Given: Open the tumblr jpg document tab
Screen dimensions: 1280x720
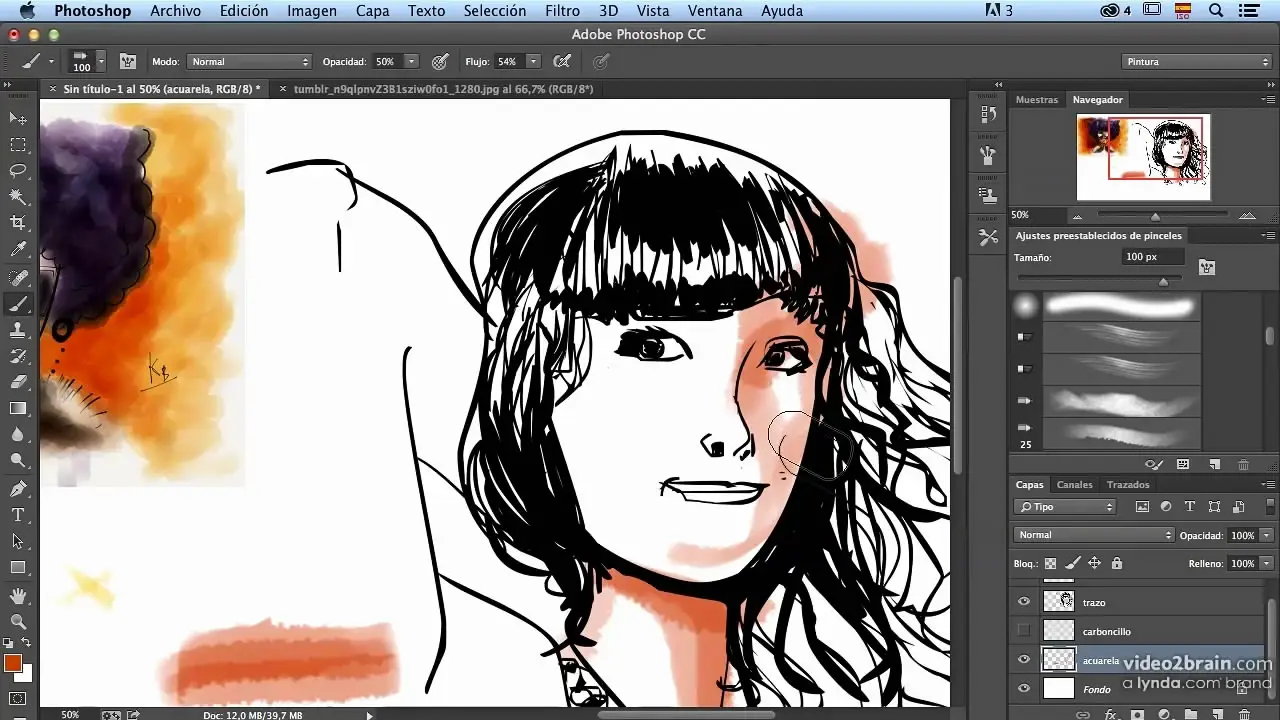Looking at the screenshot, I should pyautogui.click(x=443, y=89).
